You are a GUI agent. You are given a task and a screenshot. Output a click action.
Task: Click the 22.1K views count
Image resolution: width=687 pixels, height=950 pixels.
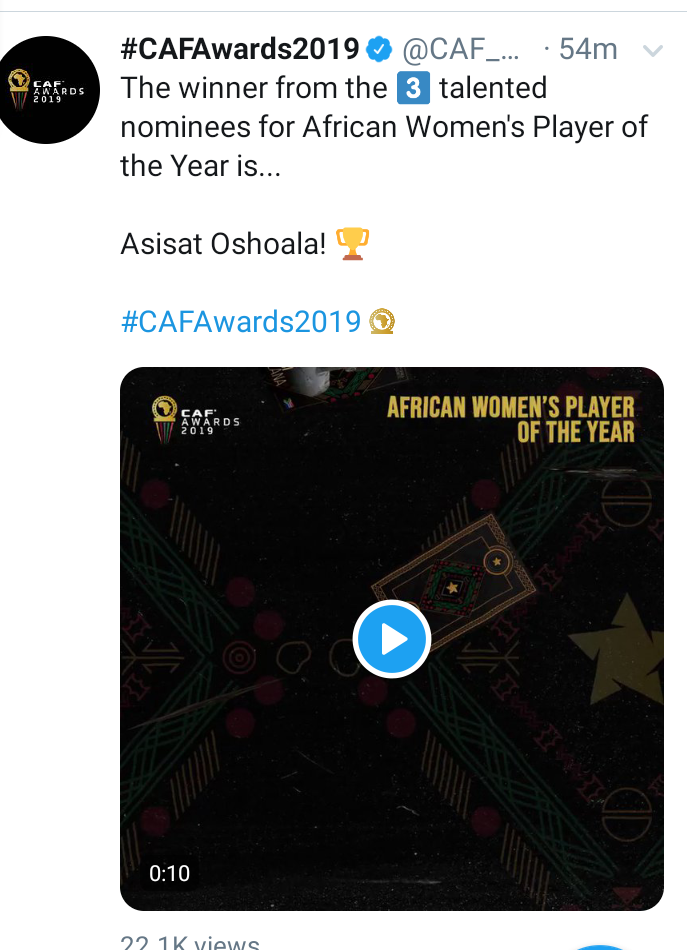pos(190,942)
